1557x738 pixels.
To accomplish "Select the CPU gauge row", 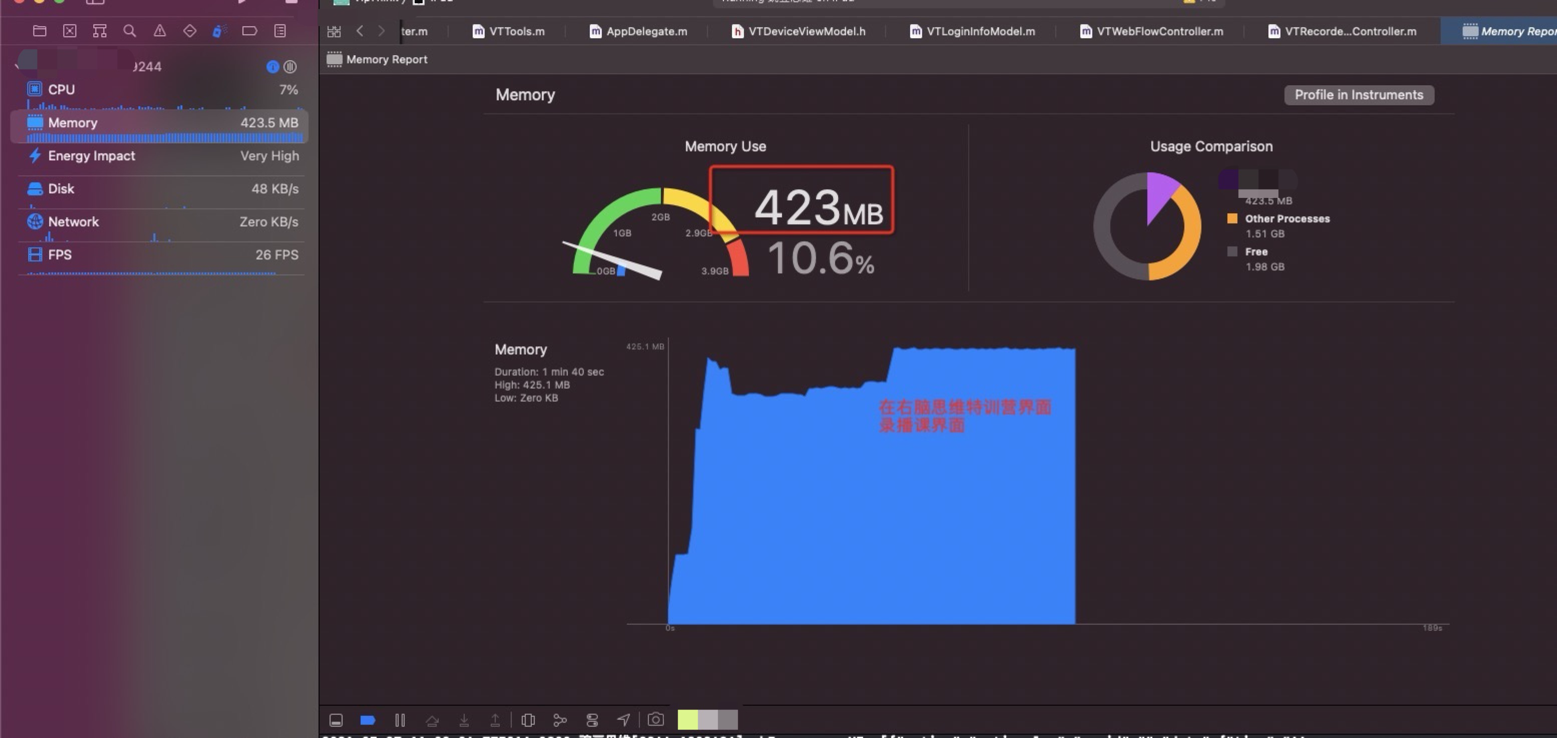I will [x=160, y=93].
